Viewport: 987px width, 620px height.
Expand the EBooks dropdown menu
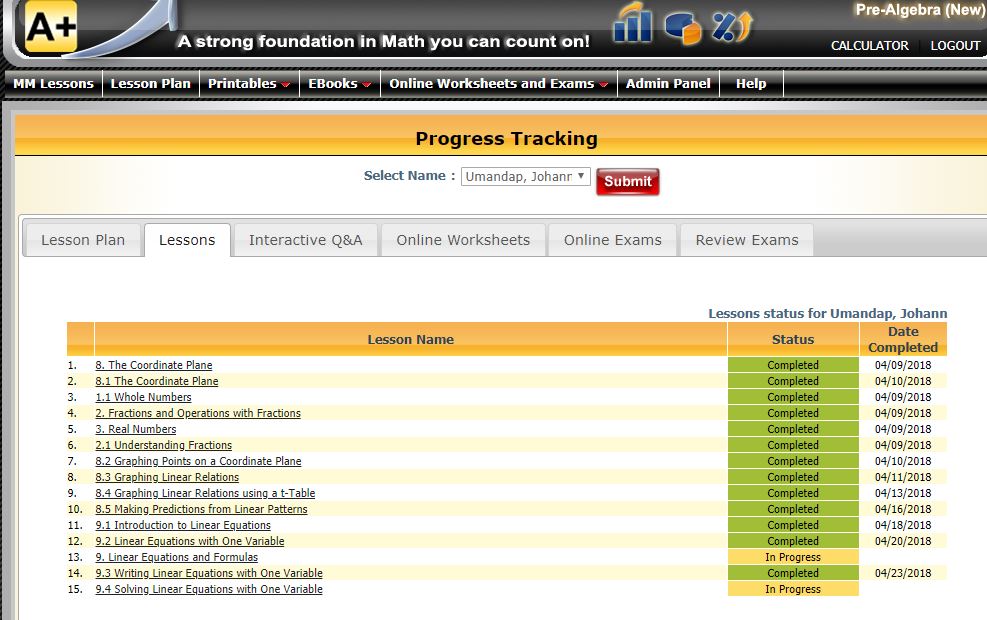click(x=340, y=83)
